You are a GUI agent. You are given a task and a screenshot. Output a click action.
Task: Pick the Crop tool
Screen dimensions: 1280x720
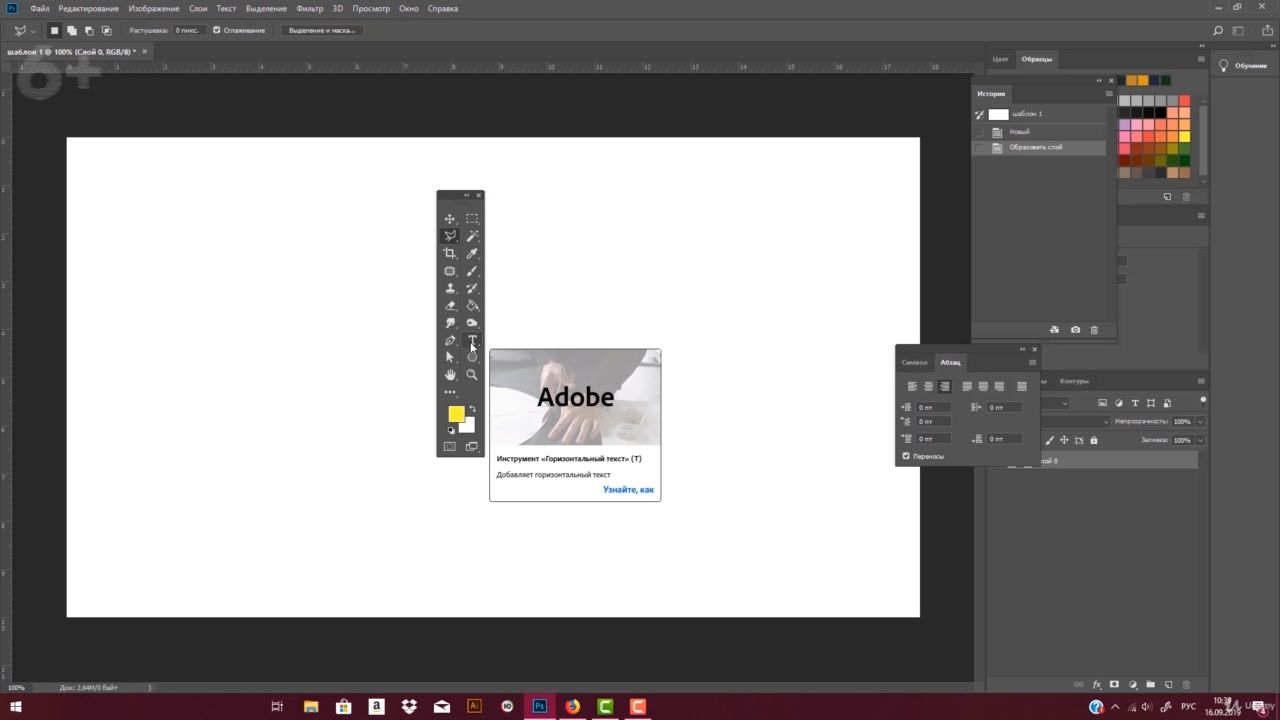coord(450,254)
